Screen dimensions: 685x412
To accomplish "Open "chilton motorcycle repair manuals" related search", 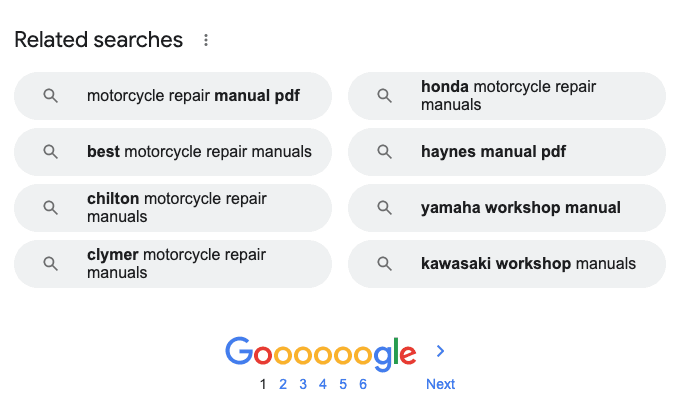I will point(177,208).
